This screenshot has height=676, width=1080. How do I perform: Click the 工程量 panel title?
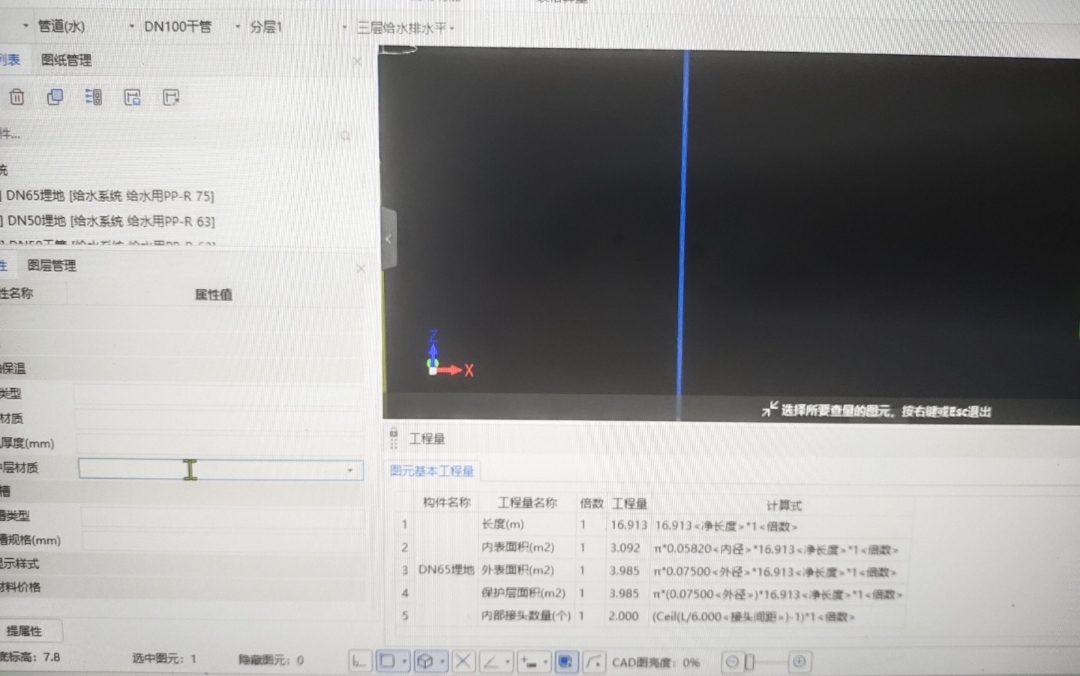pyautogui.click(x=427, y=439)
